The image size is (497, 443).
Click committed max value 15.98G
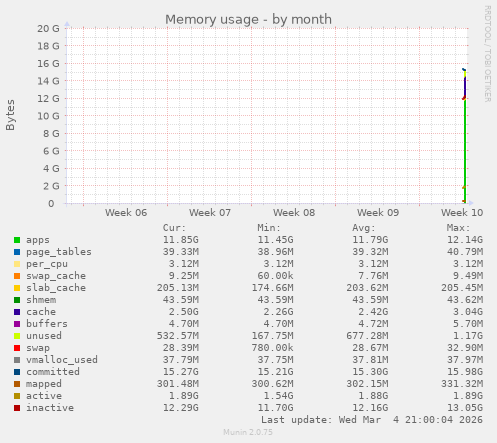(x=465, y=372)
